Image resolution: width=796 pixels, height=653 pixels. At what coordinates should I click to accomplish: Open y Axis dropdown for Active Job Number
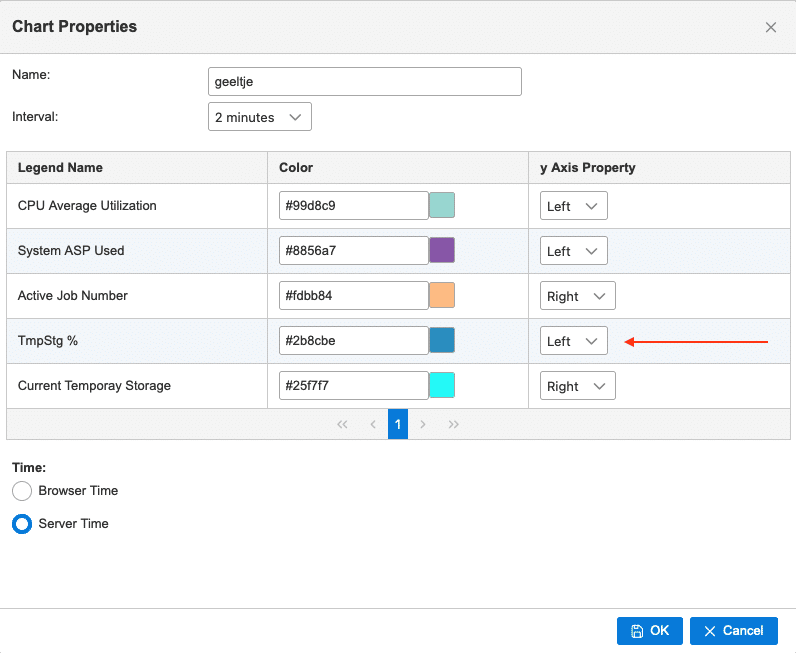tap(578, 296)
